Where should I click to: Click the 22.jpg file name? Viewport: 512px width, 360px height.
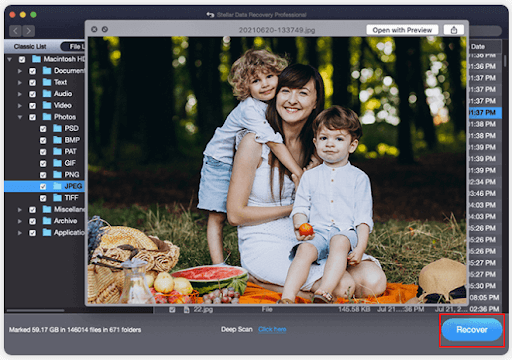[x=203, y=310]
